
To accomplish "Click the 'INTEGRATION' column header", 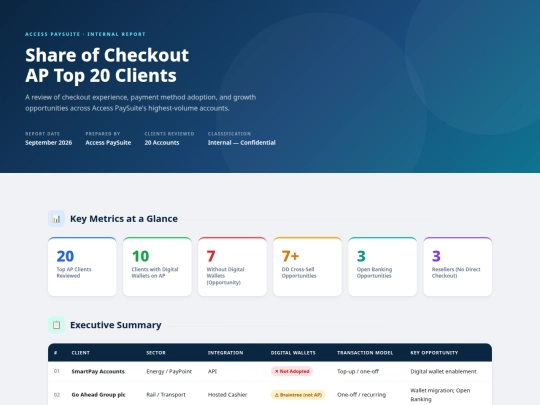I will (226, 353).
